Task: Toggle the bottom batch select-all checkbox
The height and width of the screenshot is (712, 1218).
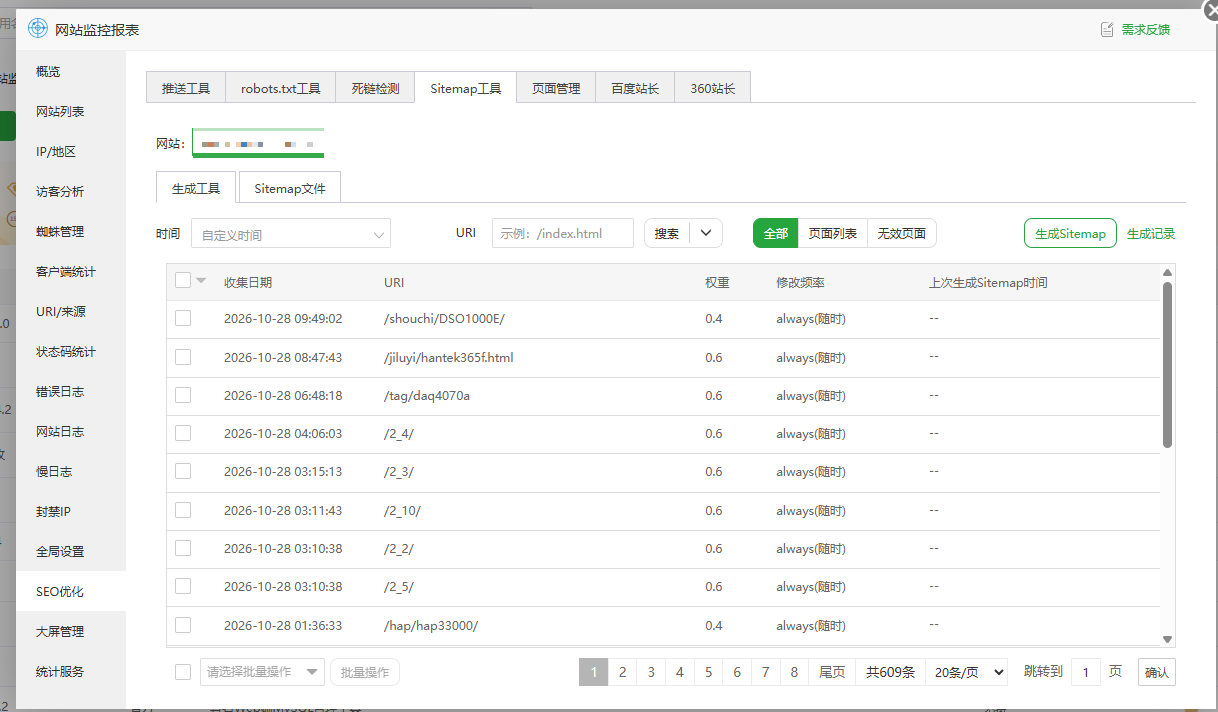Action: 183,672
